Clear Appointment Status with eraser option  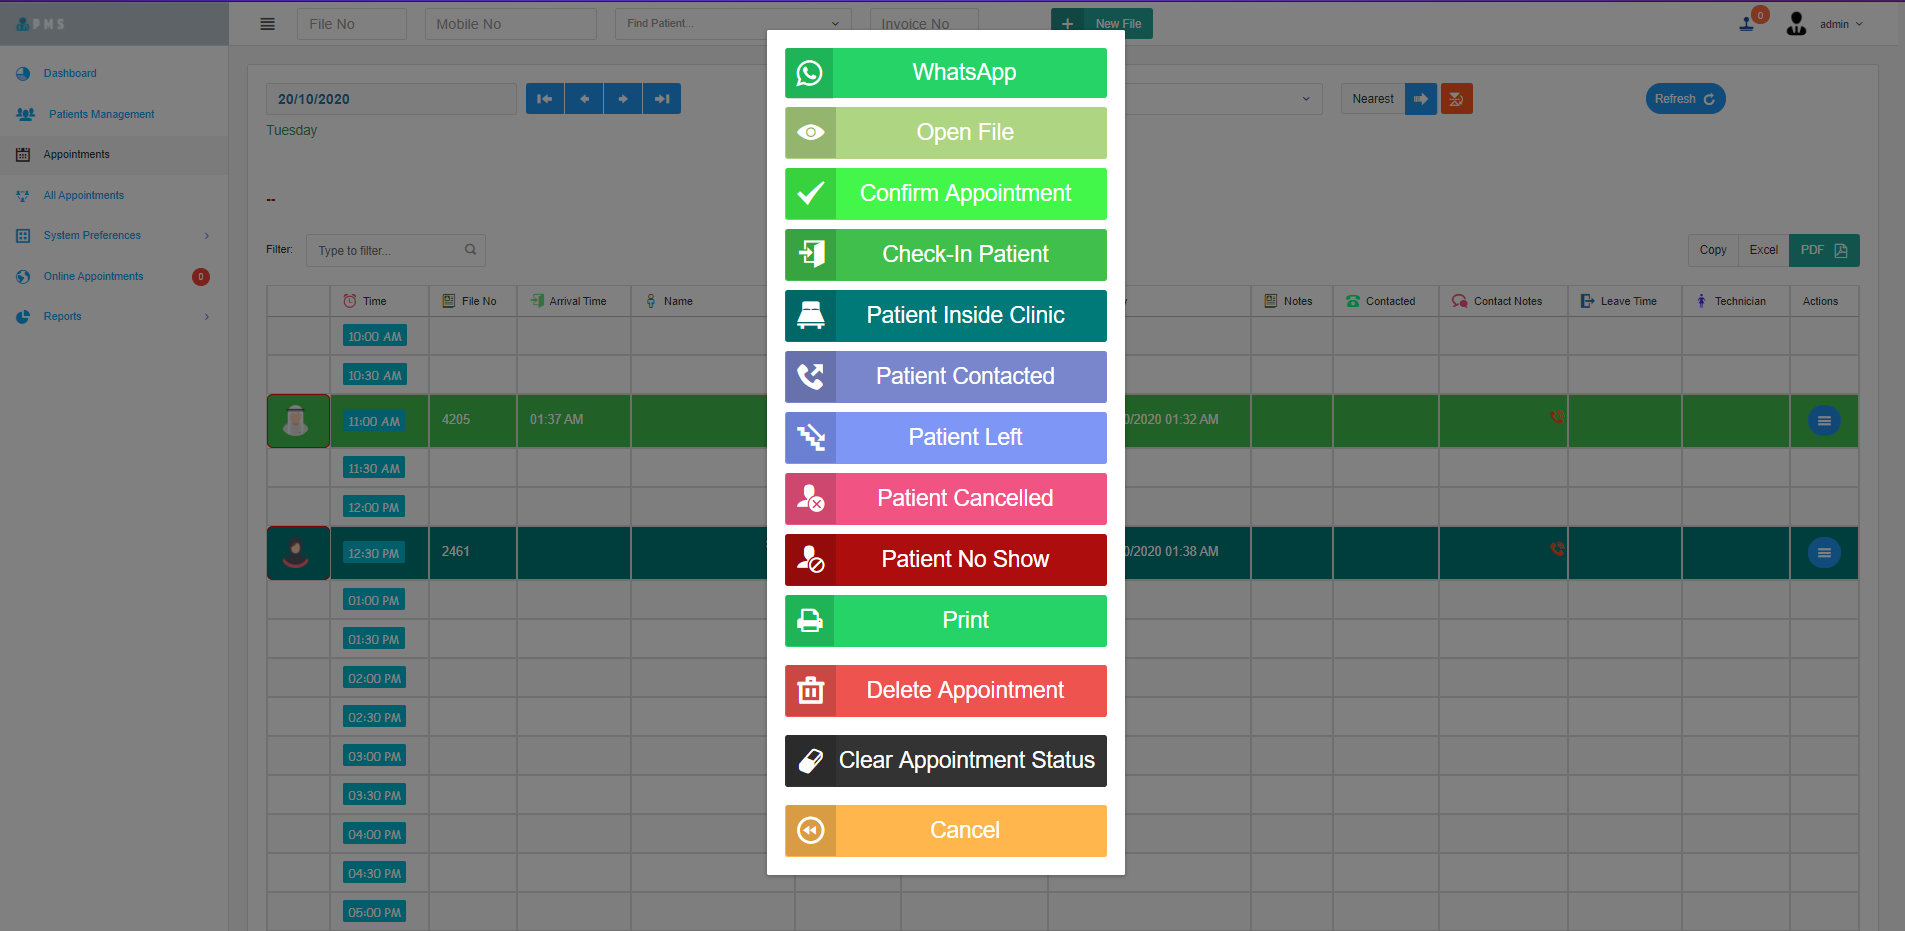coord(945,761)
